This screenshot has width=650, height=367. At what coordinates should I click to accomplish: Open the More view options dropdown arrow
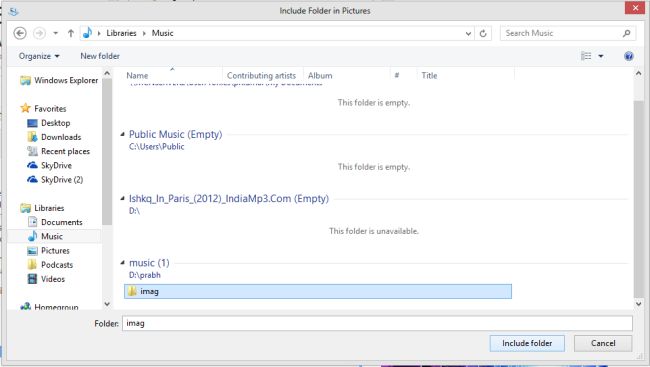pos(601,56)
